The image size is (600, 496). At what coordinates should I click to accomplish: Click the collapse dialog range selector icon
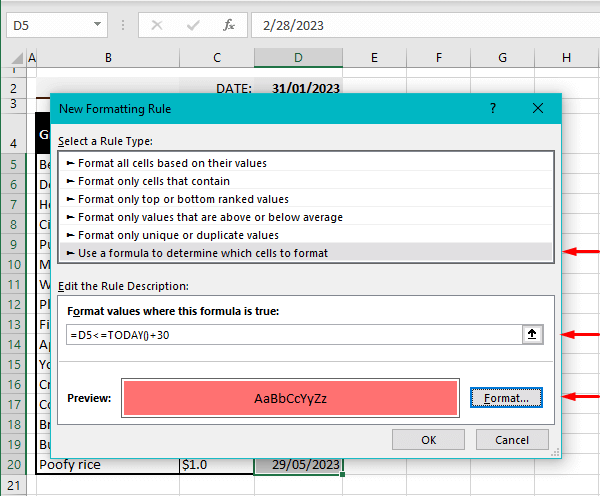pos(533,335)
